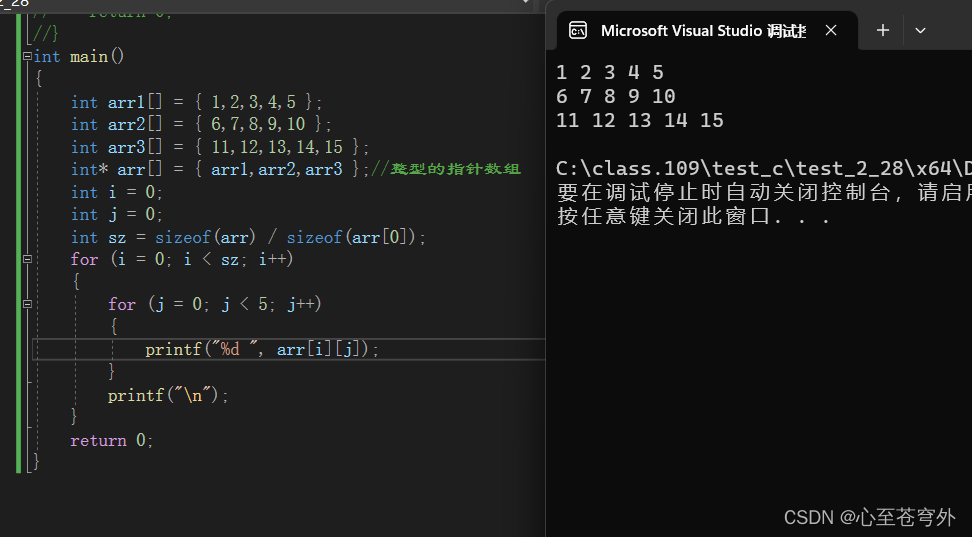Select the Microsoft Visual Studio debug console tab
The height and width of the screenshot is (537, 972).
click(x=700, y=31)
